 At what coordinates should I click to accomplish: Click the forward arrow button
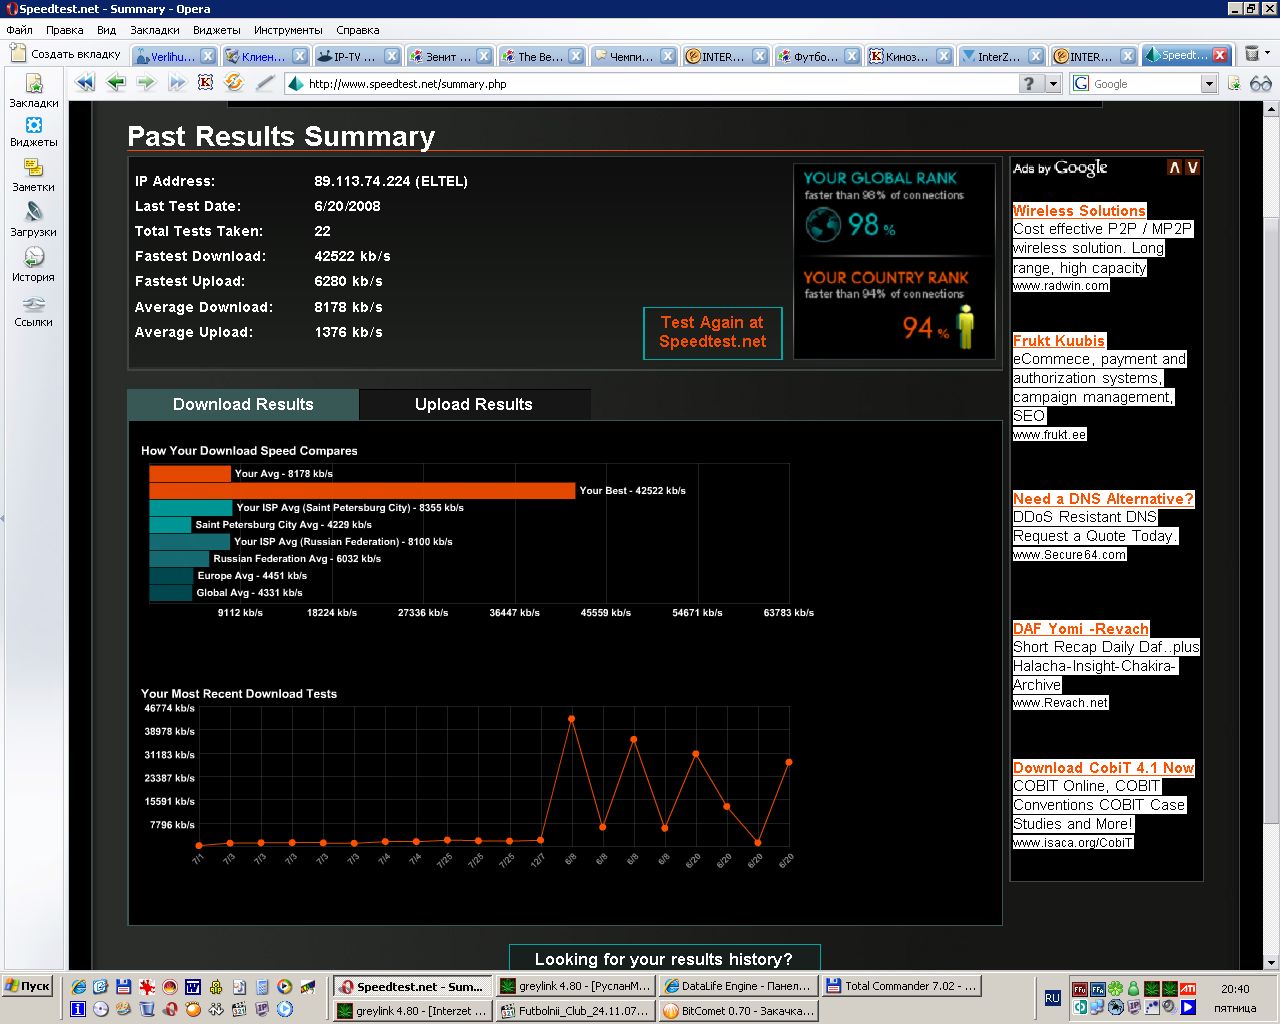147,83
